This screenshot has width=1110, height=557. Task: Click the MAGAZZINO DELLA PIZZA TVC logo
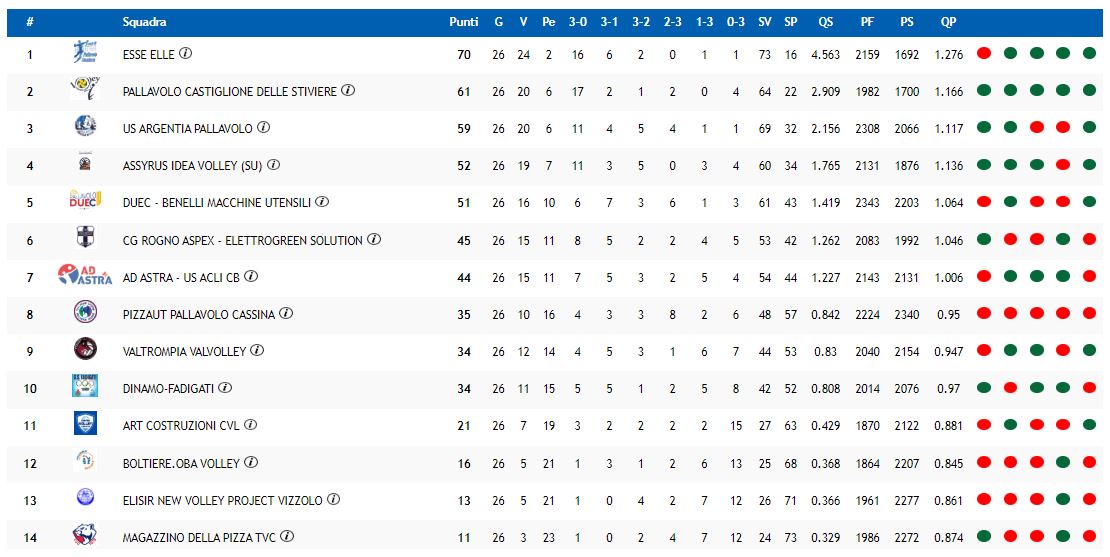tap(85, 535)
